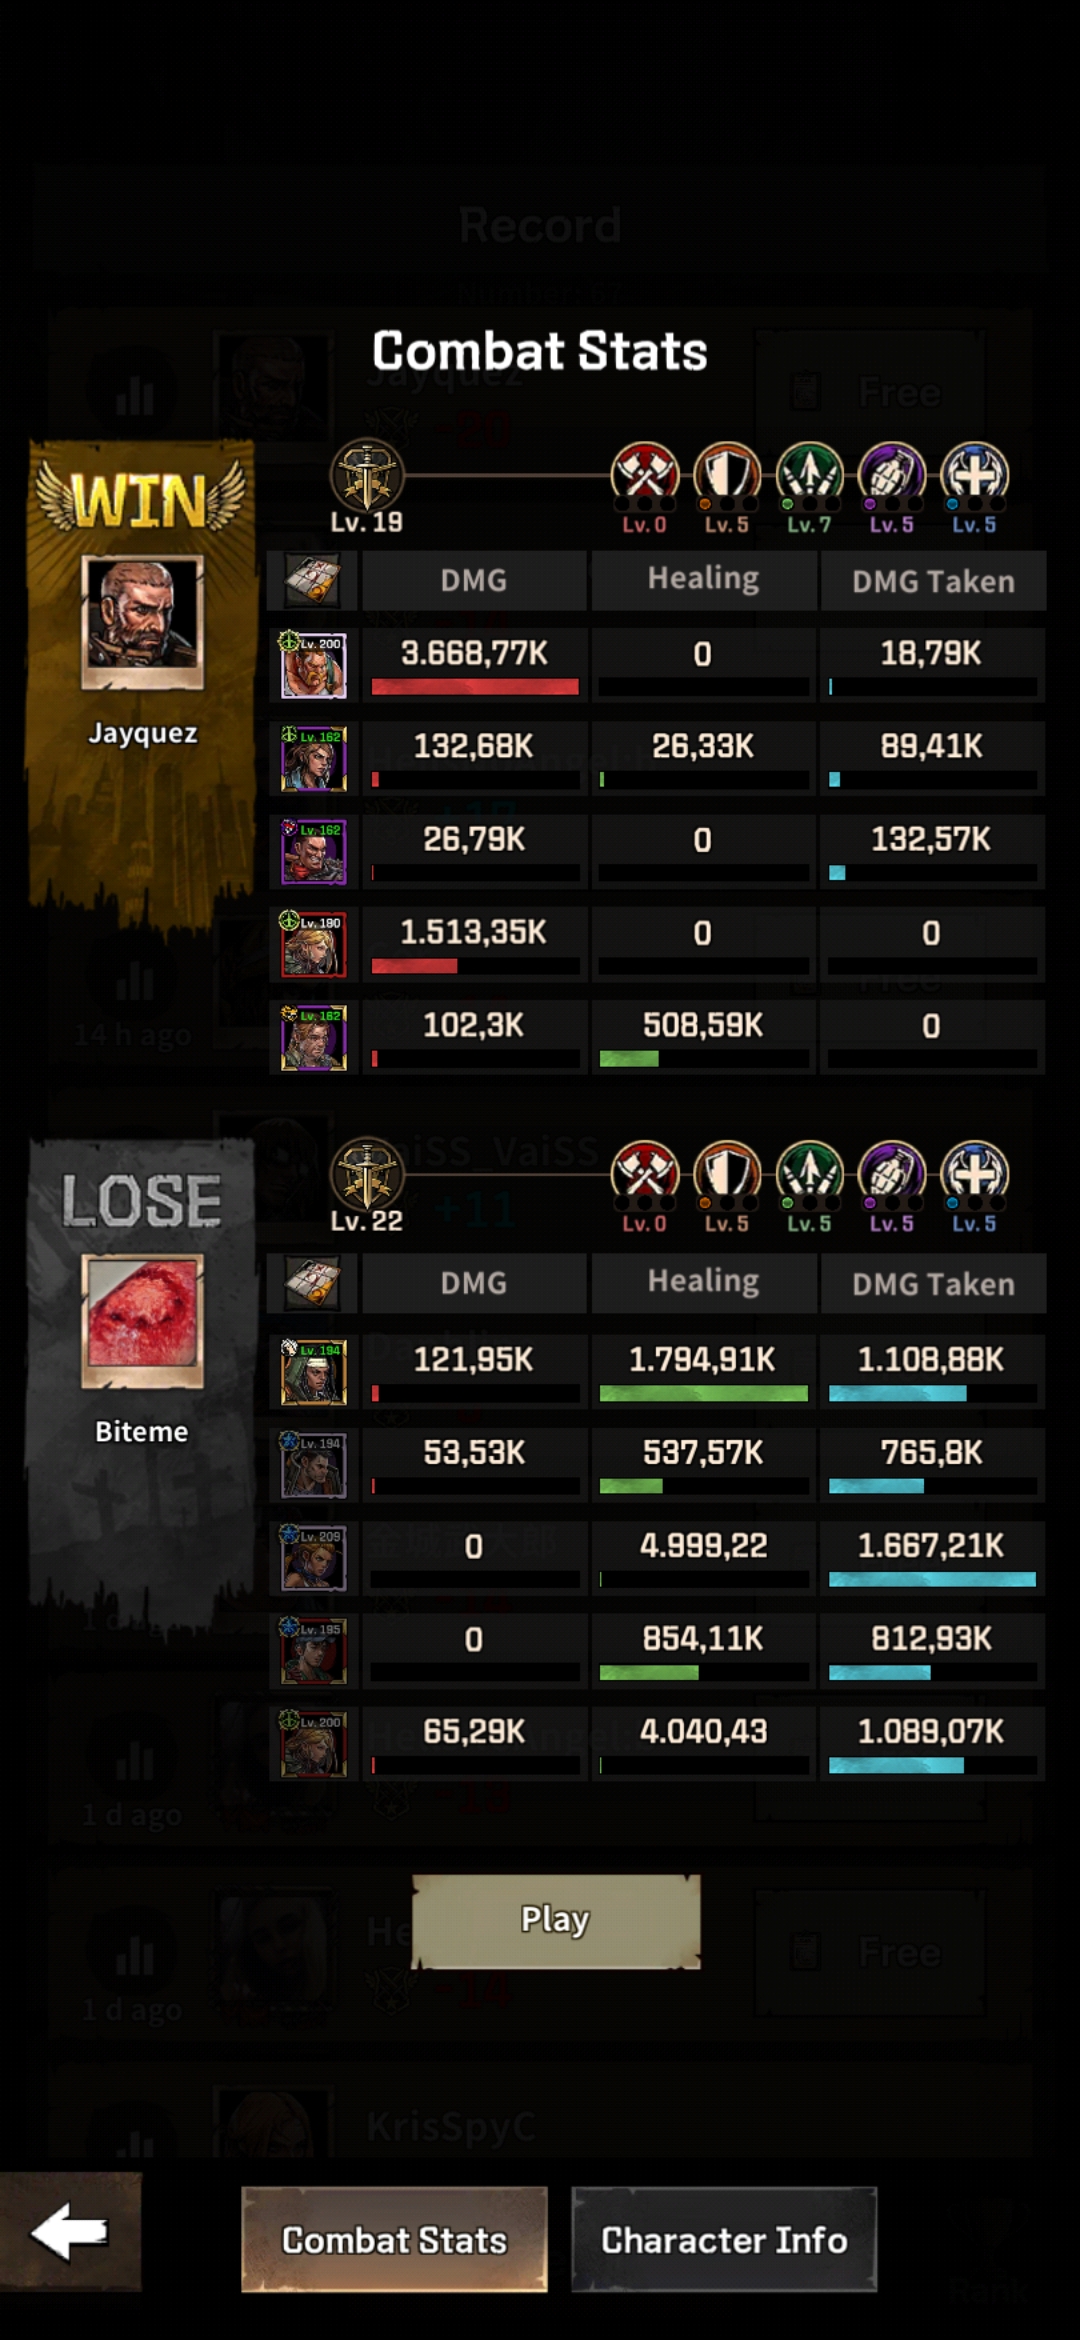Image resolution: width=1080 pixels, height=2340 pixels.
Task: Open Biteme's formation grid icon
Action: click(313, 1283)
